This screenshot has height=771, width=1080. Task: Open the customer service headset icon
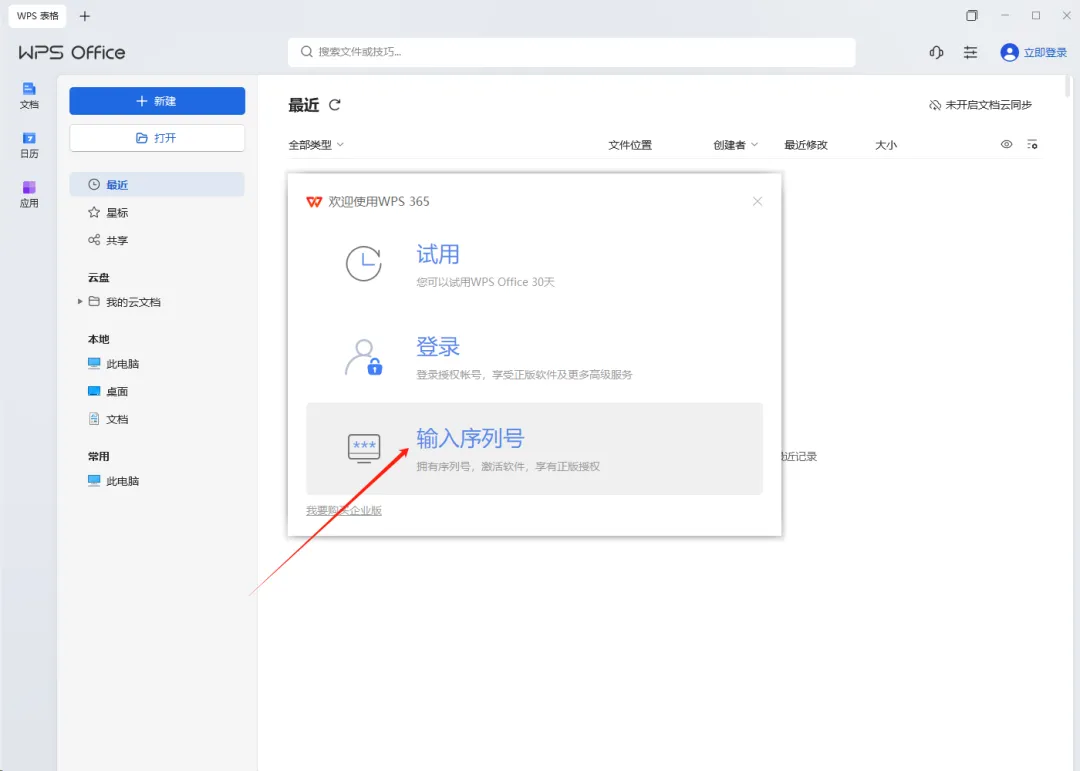tap(936, 52)
